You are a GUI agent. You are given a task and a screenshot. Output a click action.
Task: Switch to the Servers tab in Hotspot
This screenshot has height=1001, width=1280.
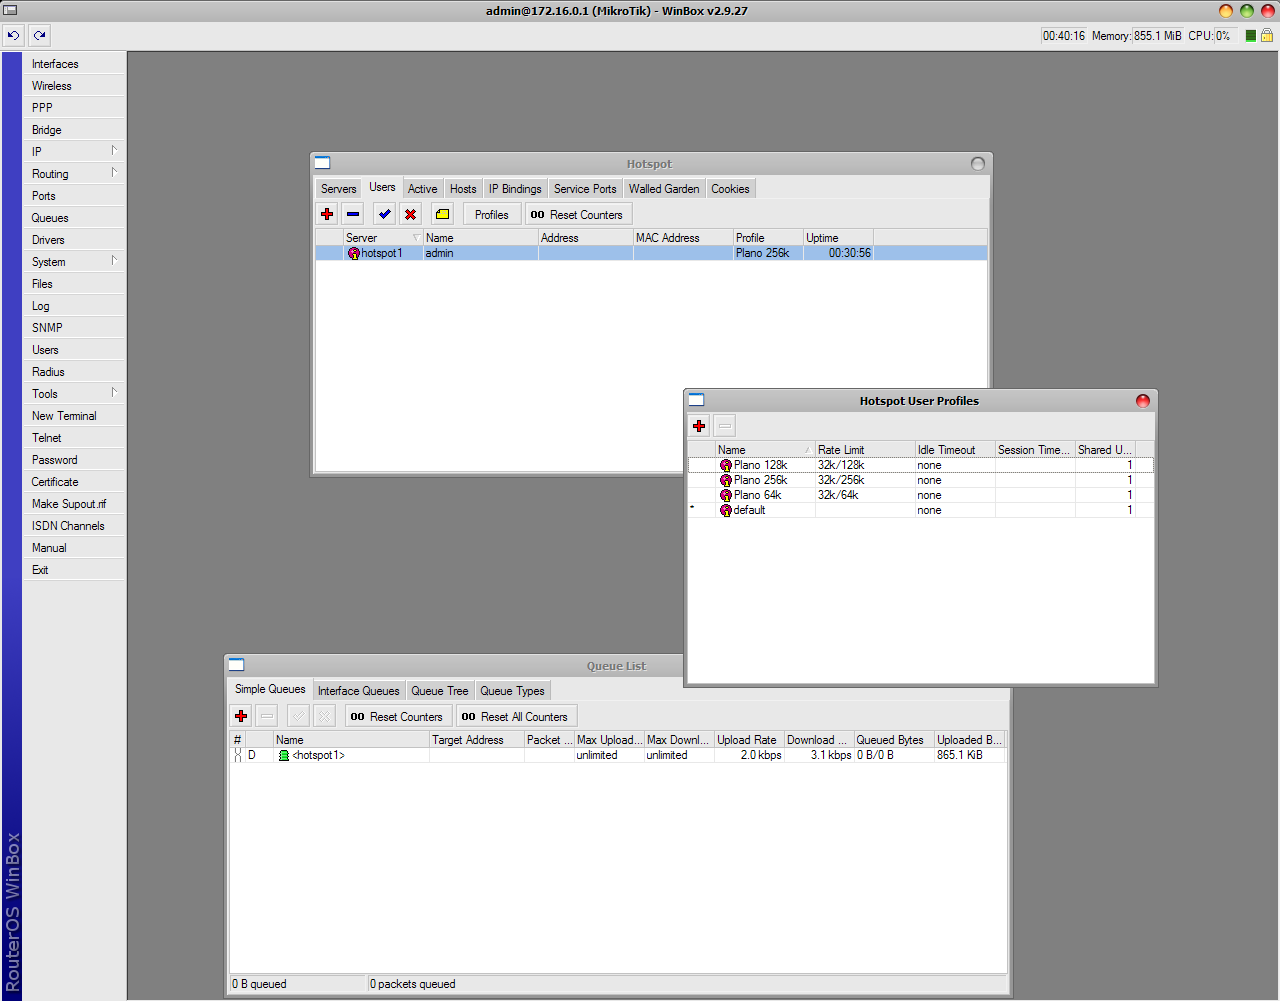(338, 189)
